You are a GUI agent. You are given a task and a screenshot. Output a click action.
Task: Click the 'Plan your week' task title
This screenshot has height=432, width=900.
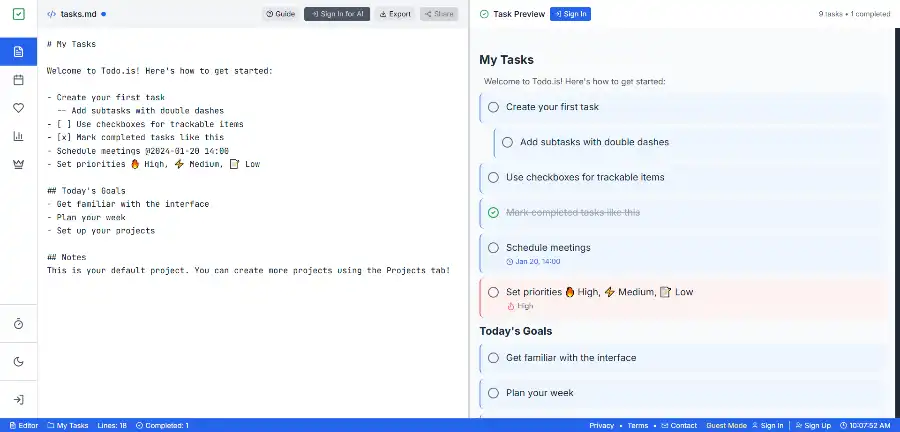(x=540, y=393)
